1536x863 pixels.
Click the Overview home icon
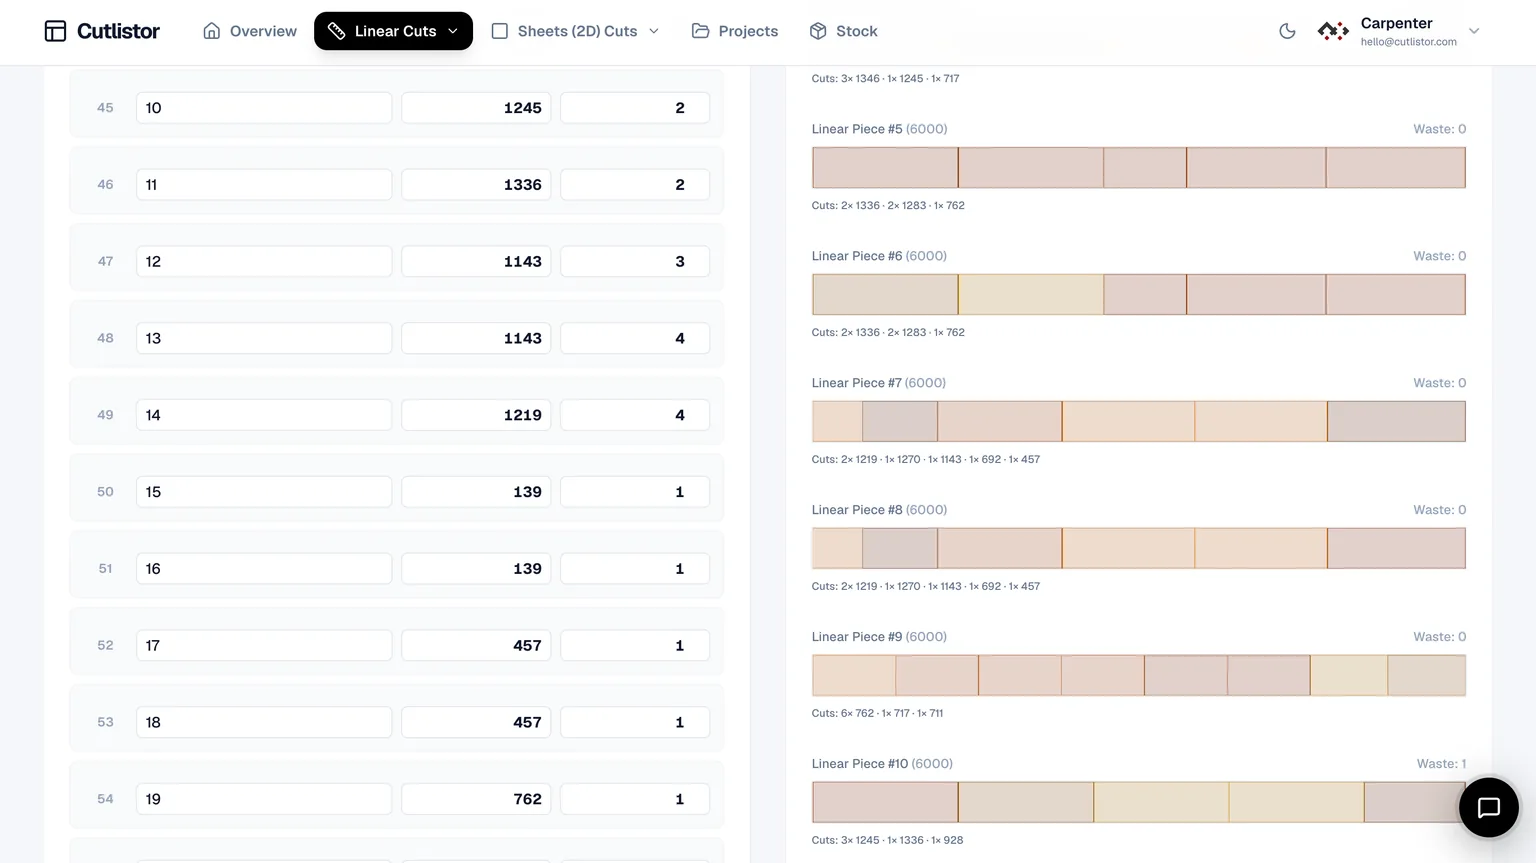(211, 31)
